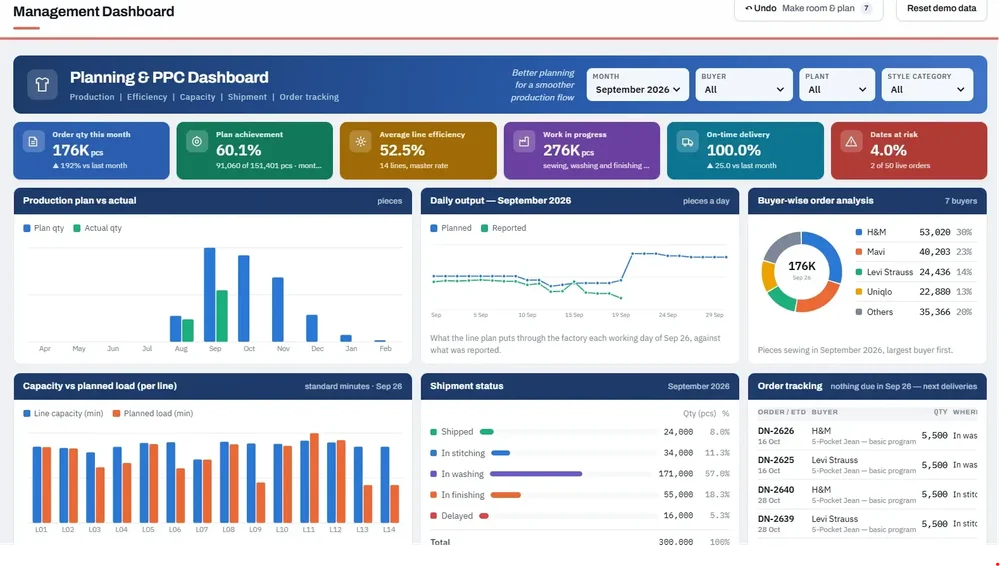Click the In stitching status row label

point(462,453)
